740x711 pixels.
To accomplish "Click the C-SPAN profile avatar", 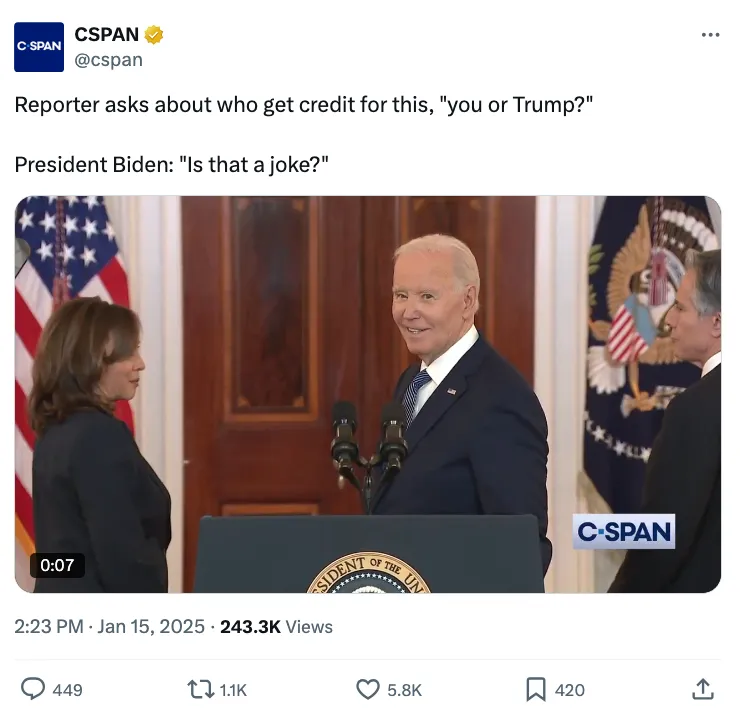I will pyautogui.click(x=39, y=47).
